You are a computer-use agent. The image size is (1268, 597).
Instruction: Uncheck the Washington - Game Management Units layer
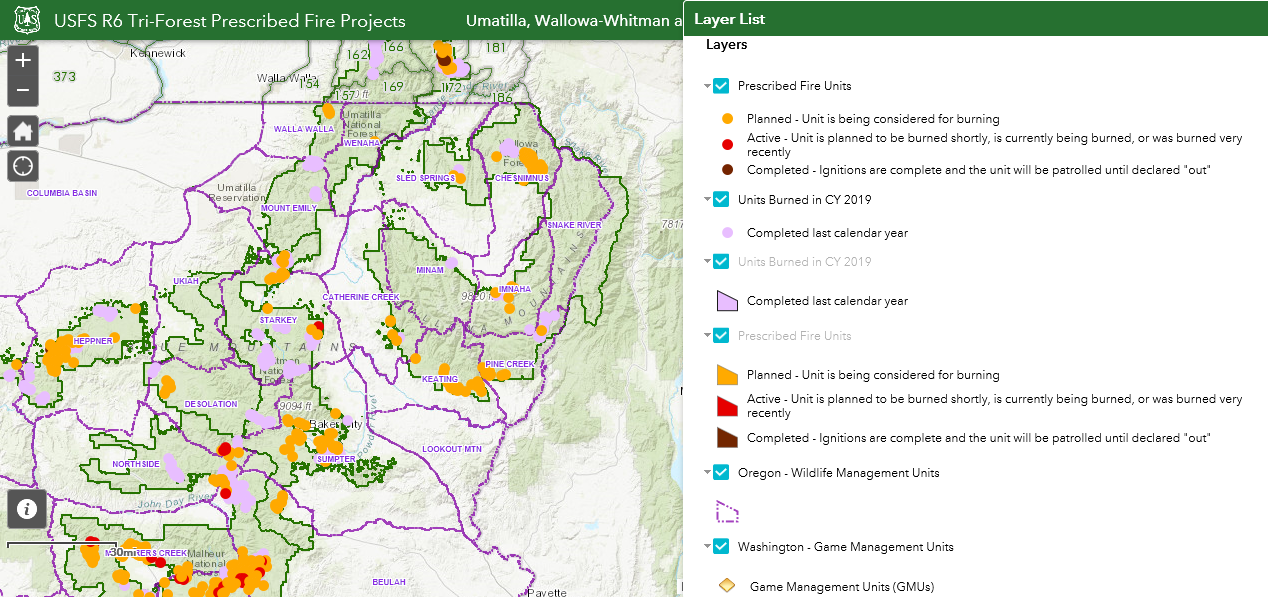(719, 546)
